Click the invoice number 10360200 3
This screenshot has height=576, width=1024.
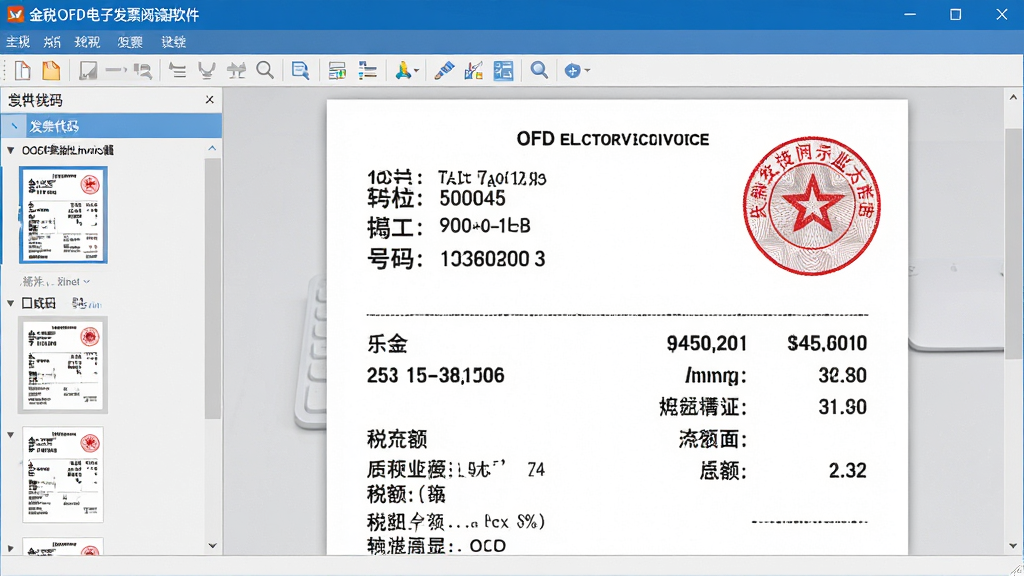coord(492,259)
